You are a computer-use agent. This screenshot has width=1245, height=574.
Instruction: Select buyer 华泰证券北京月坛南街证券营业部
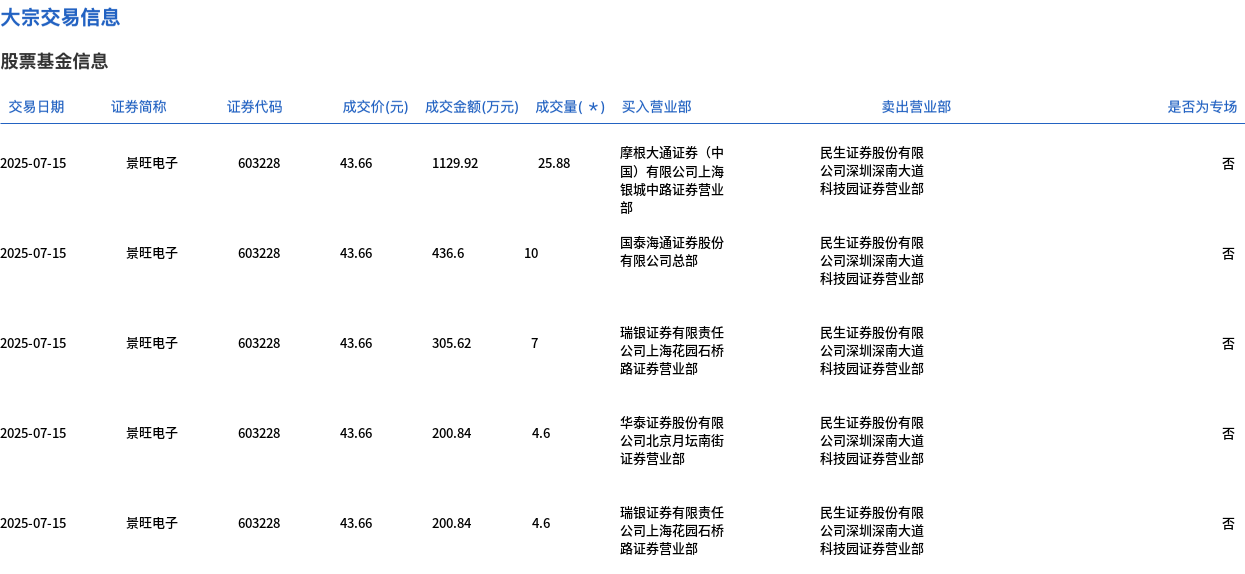672,441
